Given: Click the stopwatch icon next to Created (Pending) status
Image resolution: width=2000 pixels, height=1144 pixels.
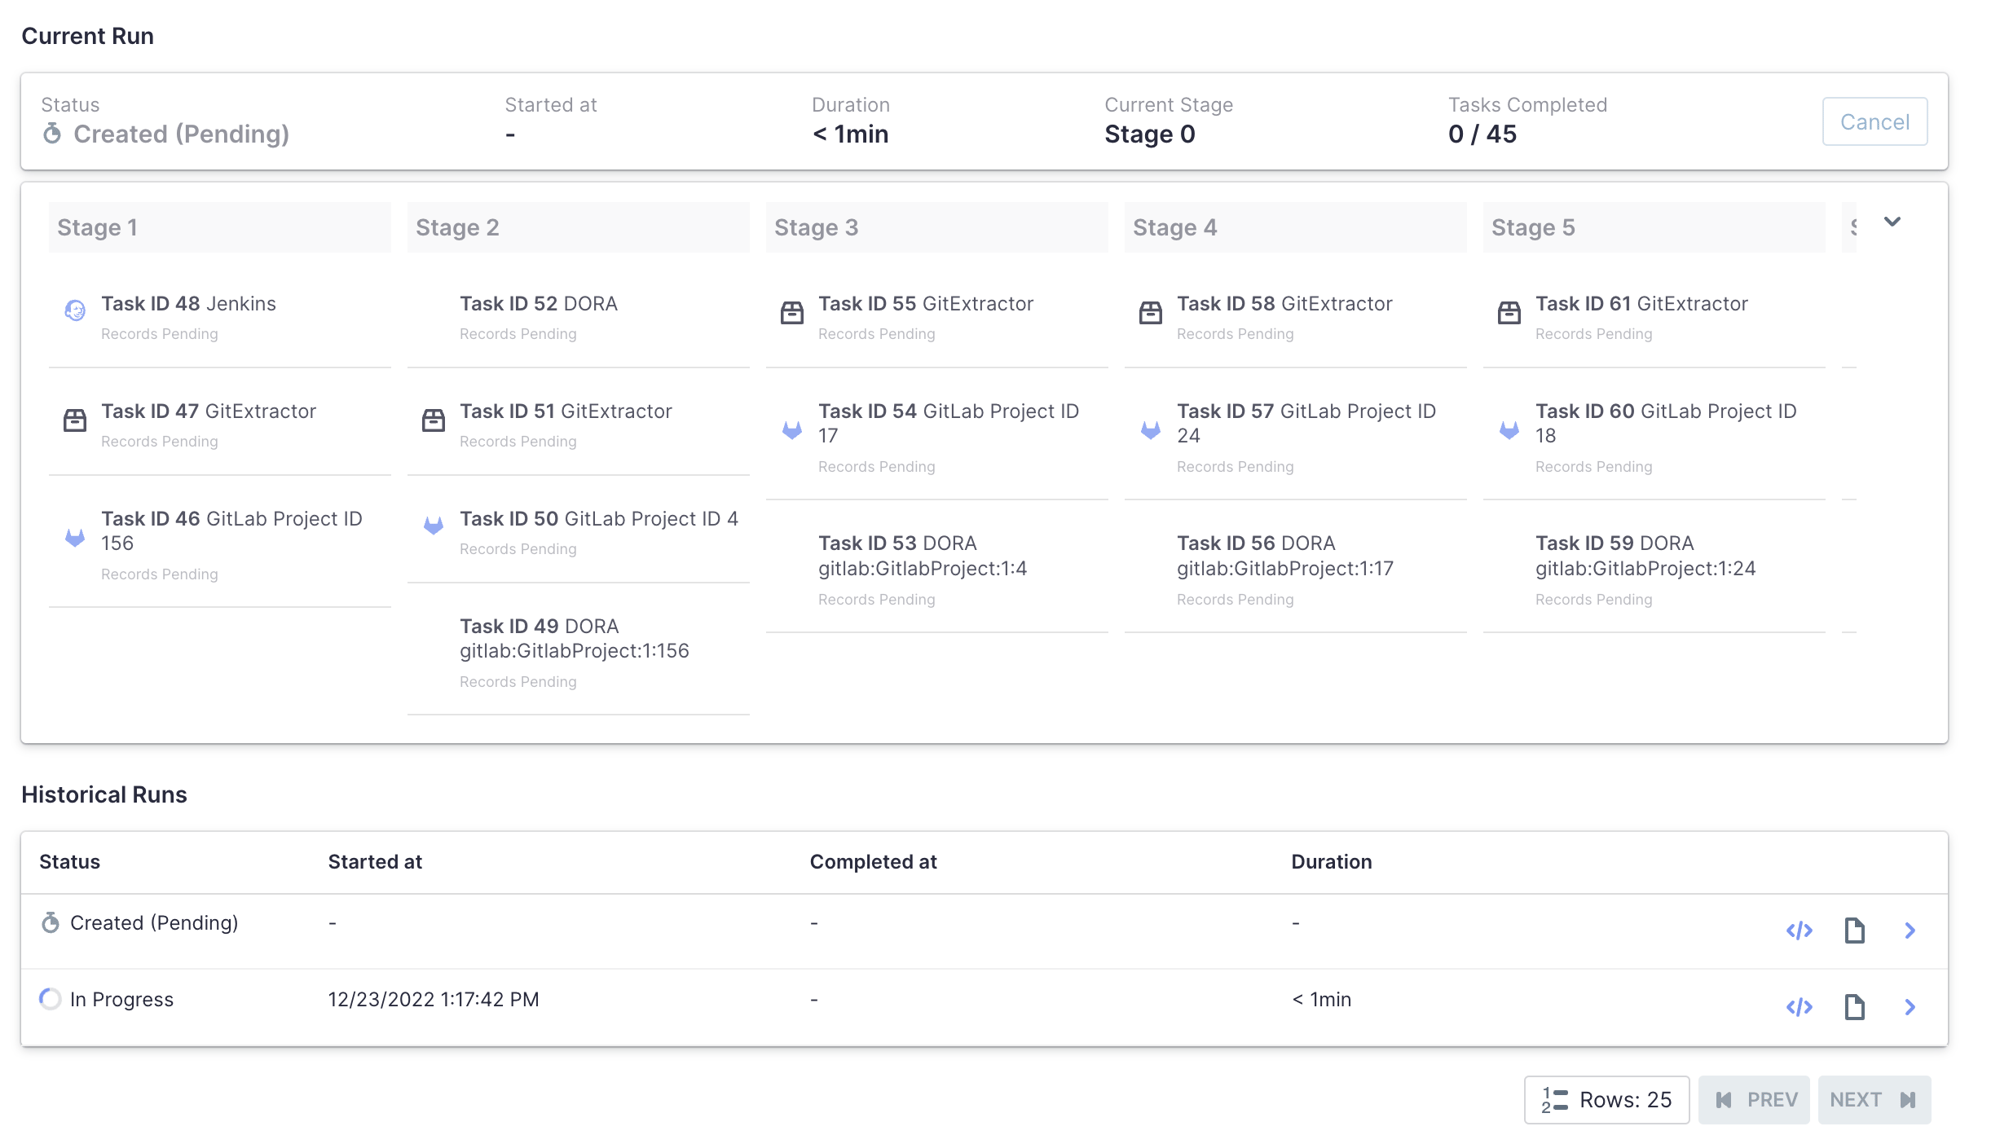Looking at the screenshot, I should (x=51, y=922).
